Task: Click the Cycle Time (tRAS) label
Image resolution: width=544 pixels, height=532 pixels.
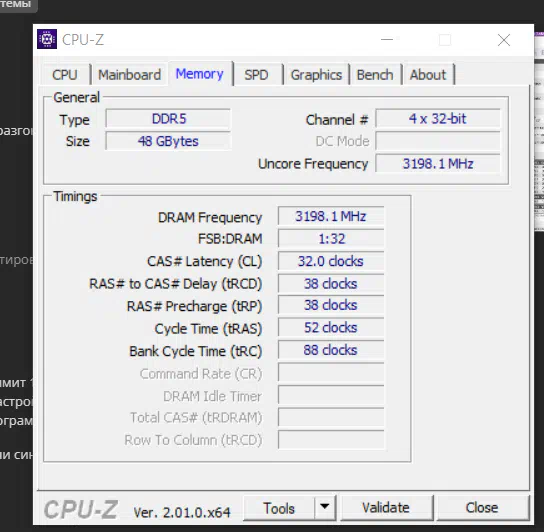Action: (208, 329)
